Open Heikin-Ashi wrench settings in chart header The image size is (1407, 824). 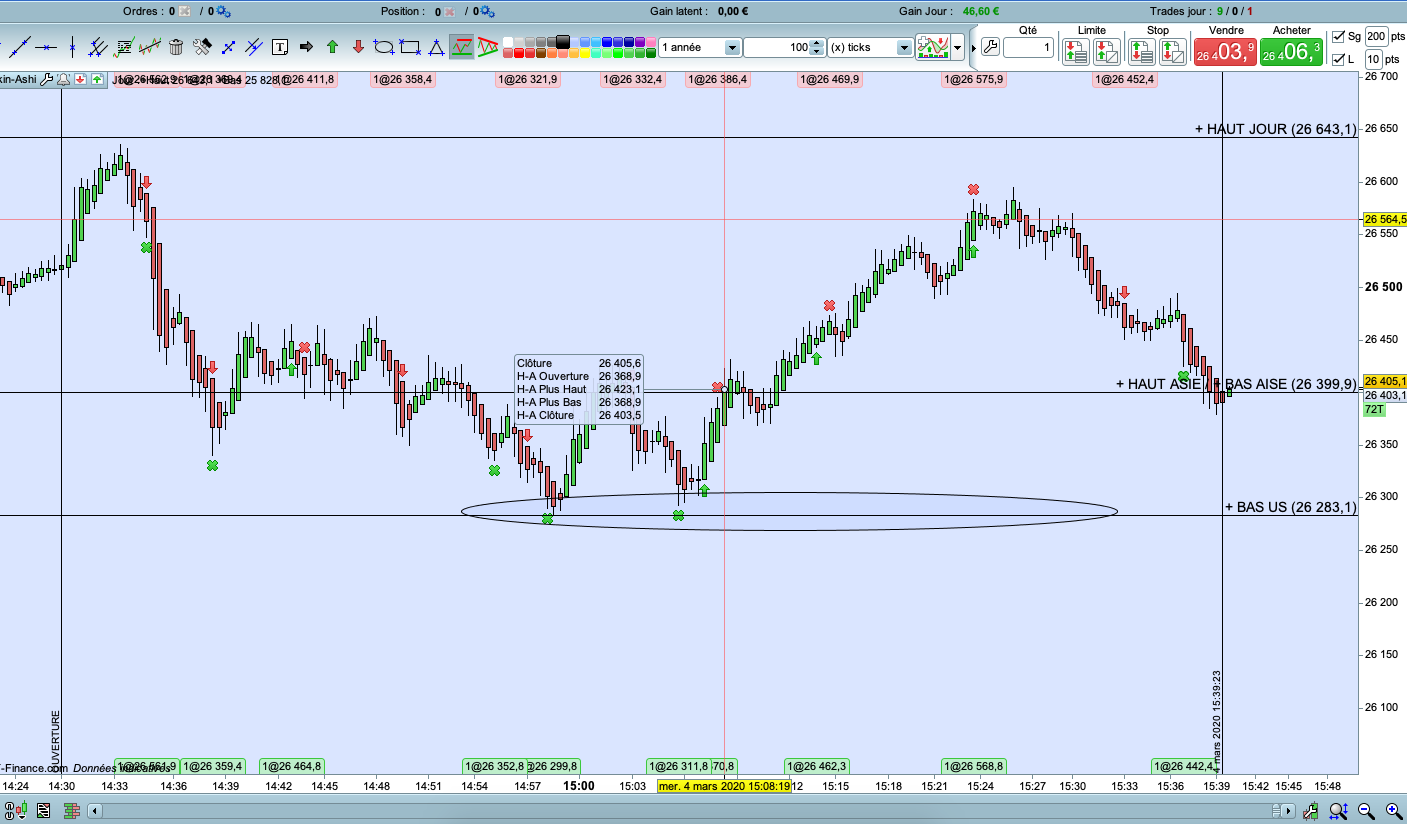coord(46,80)
